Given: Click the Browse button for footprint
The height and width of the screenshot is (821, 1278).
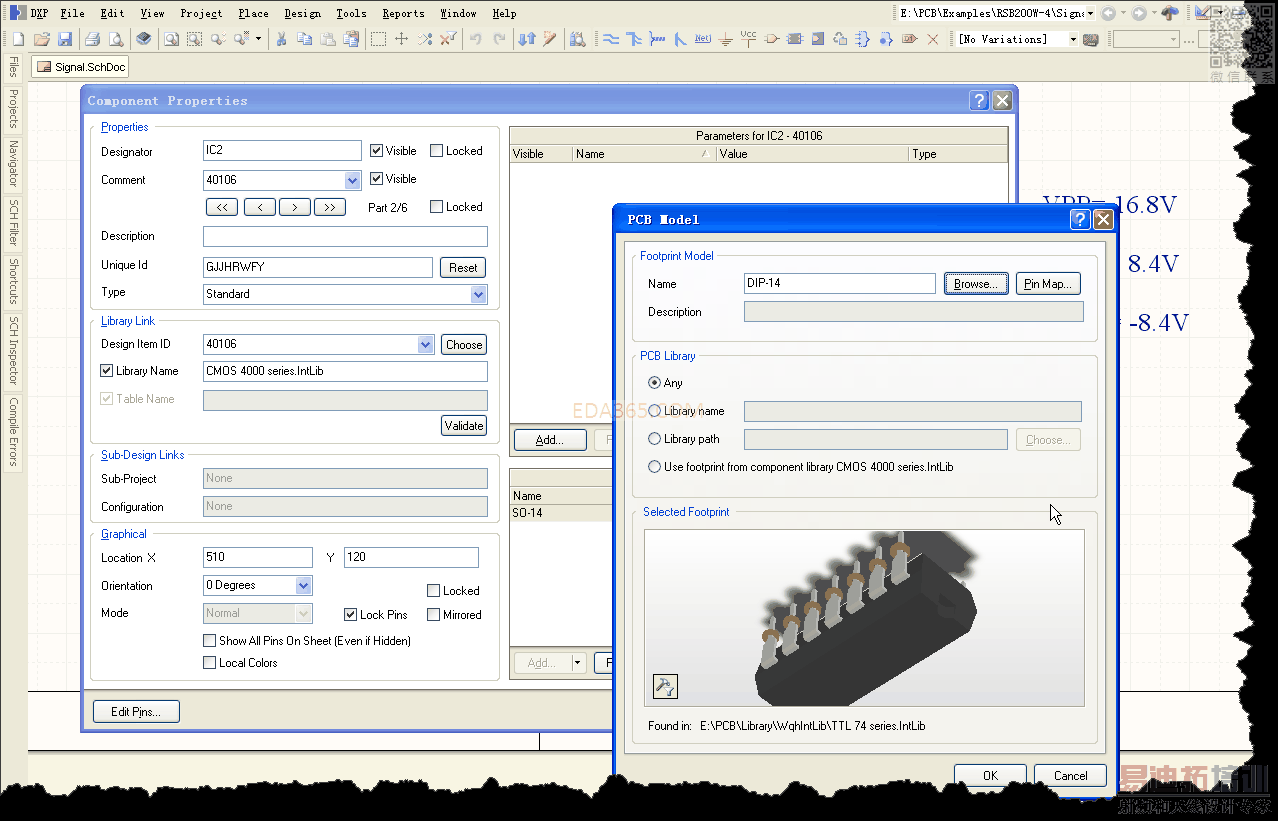Looking at the screenshot, I should point(976,284).
